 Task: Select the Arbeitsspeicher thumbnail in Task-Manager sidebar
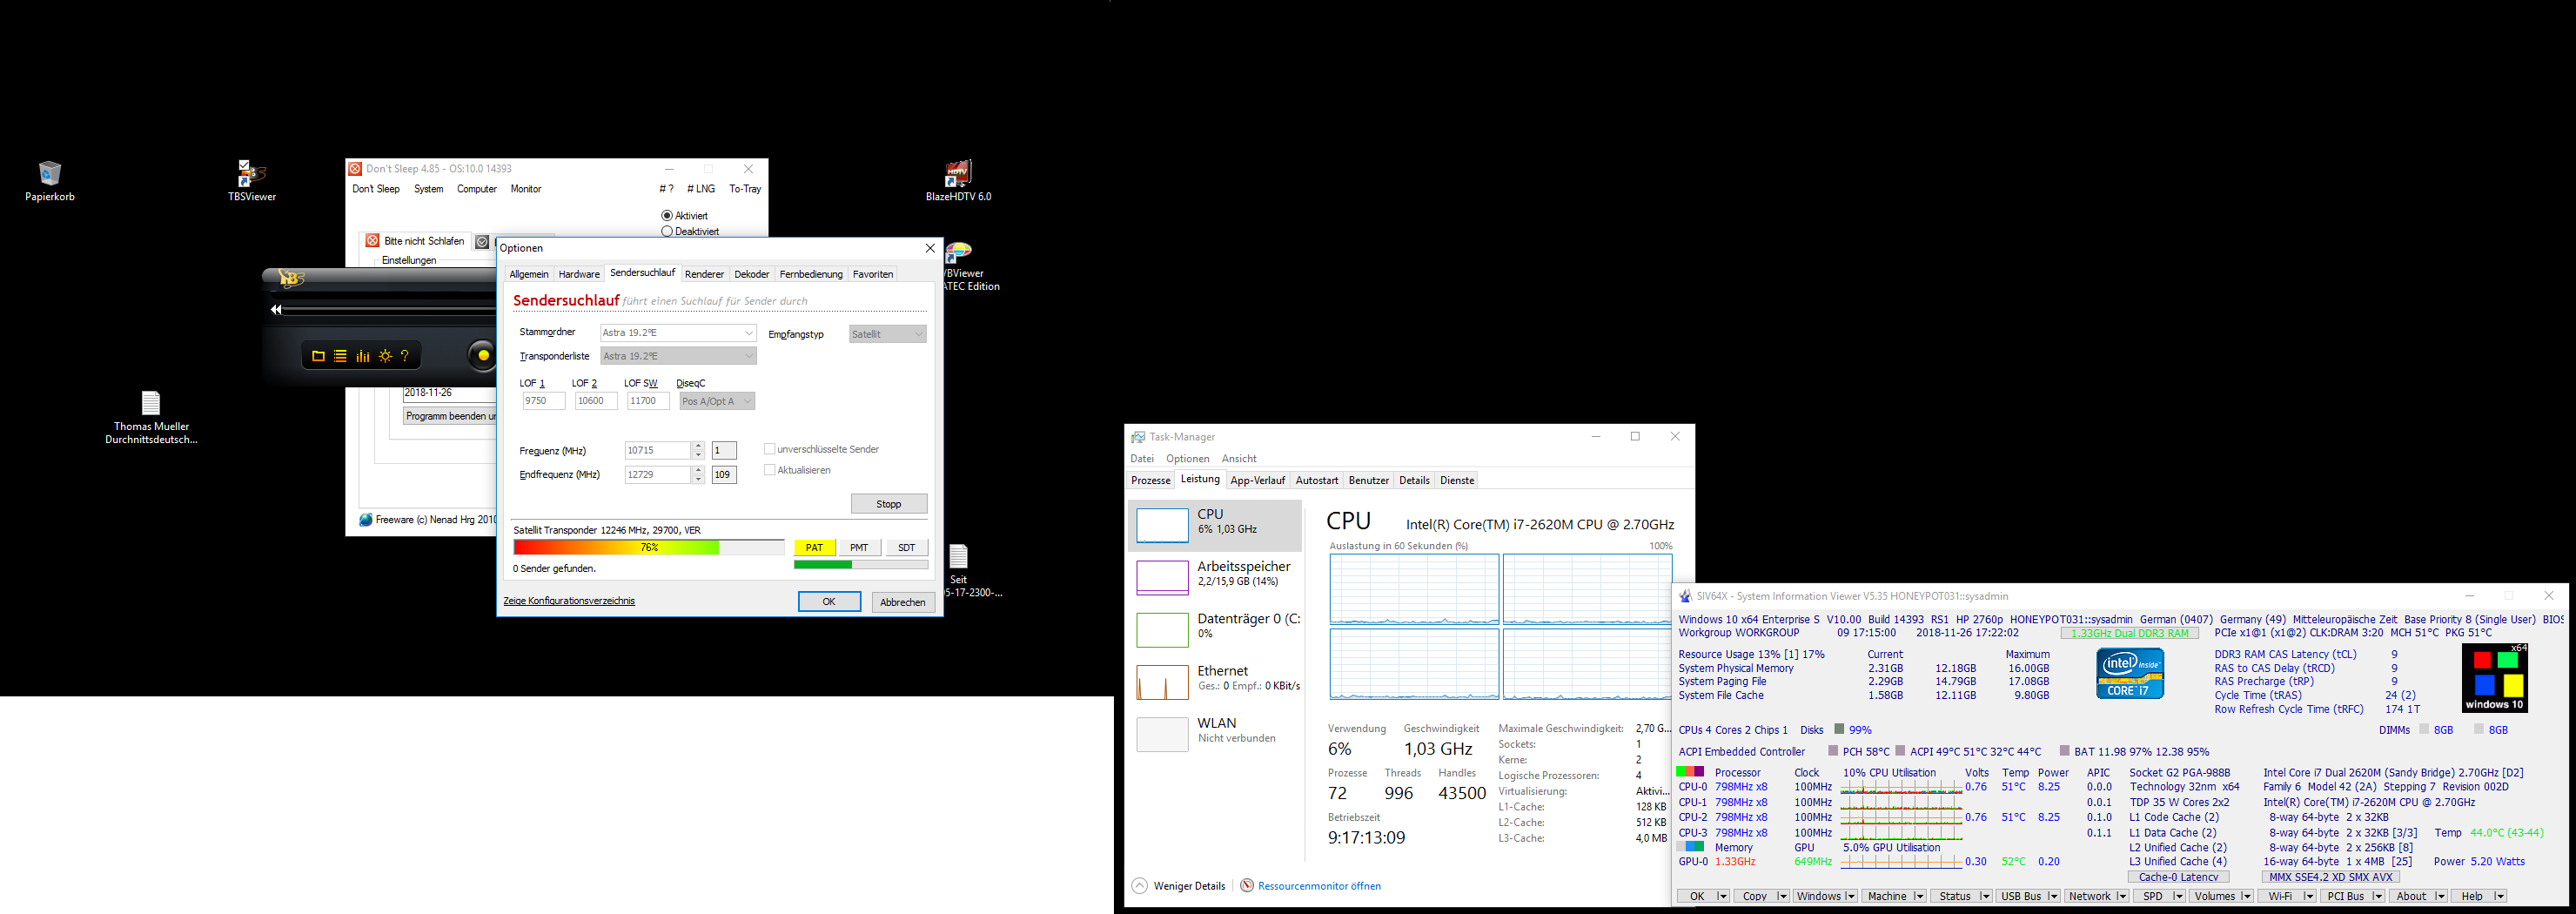pyautogui.click(x=1162, y=577)
